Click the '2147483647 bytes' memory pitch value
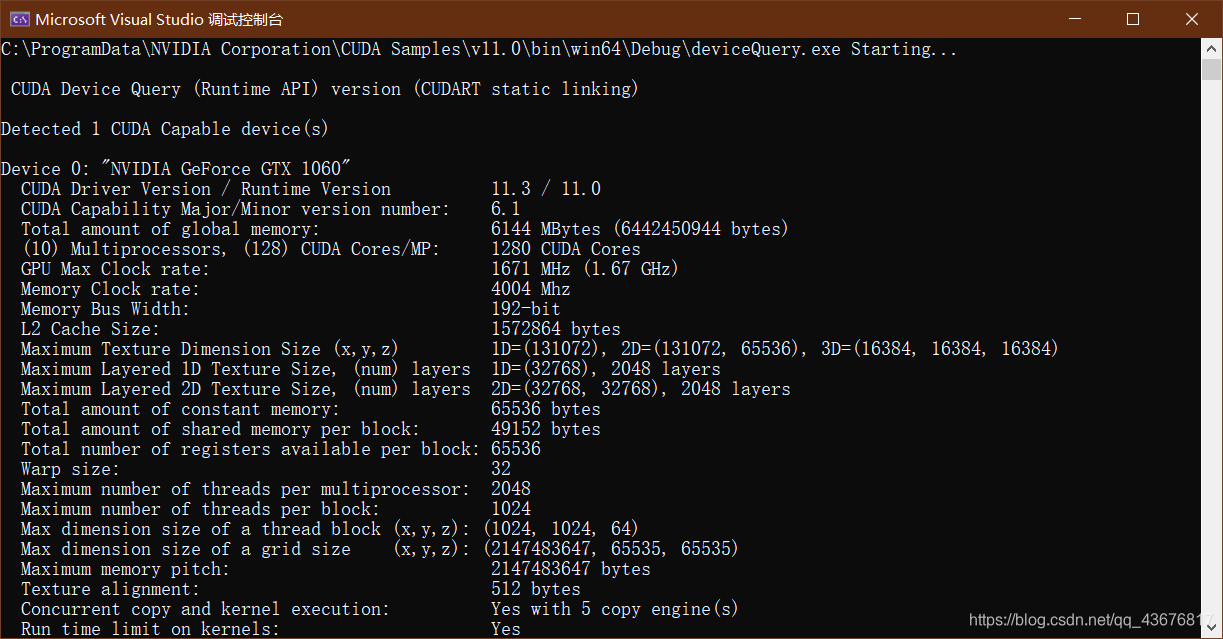 [571, 569]
